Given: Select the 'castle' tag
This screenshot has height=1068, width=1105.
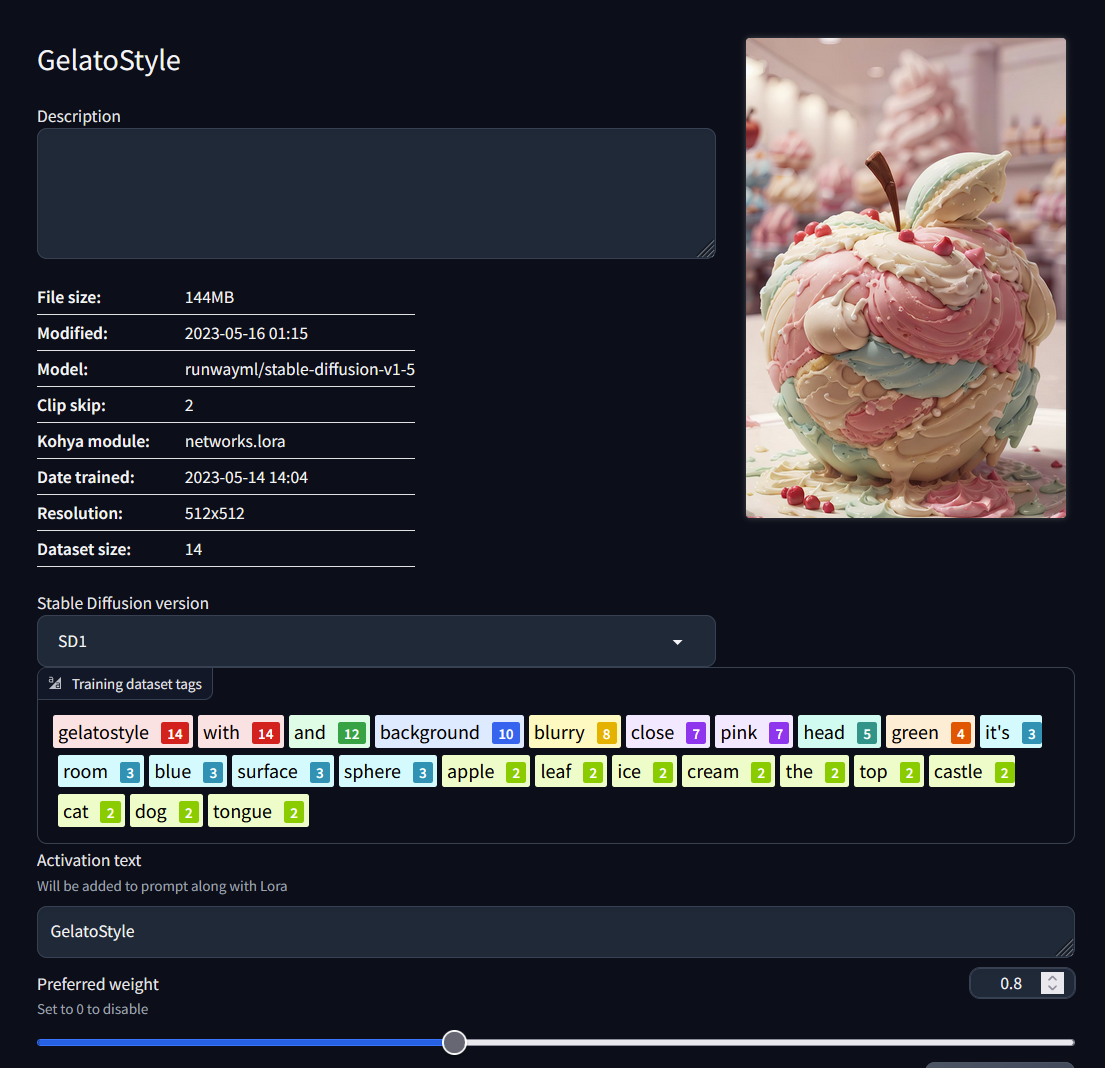Looking at the screenshot, I should pyautogui.click(x=972, y=771).
